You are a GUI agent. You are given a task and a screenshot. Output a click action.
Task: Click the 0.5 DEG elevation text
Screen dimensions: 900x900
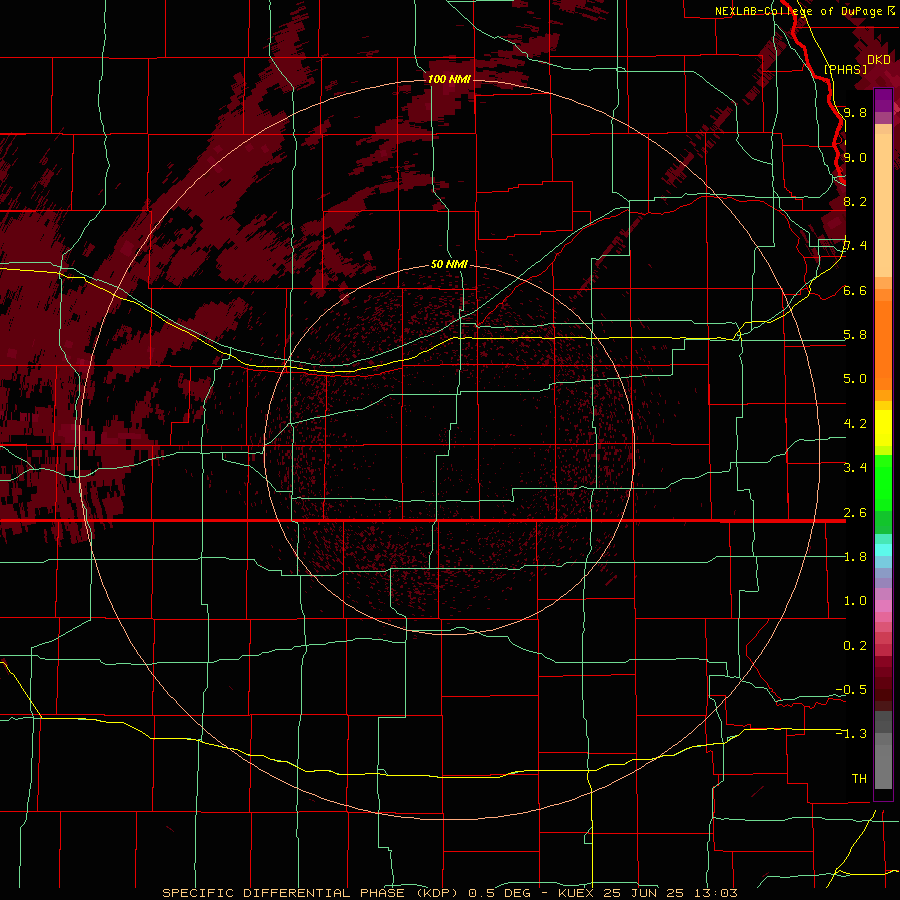(x=498, y=893)
